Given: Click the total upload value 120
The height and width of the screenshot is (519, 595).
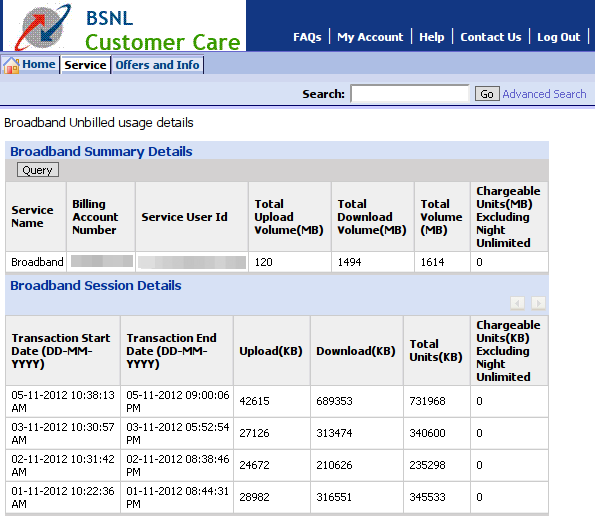Looking at the screenshot, I should coord(263,262).
